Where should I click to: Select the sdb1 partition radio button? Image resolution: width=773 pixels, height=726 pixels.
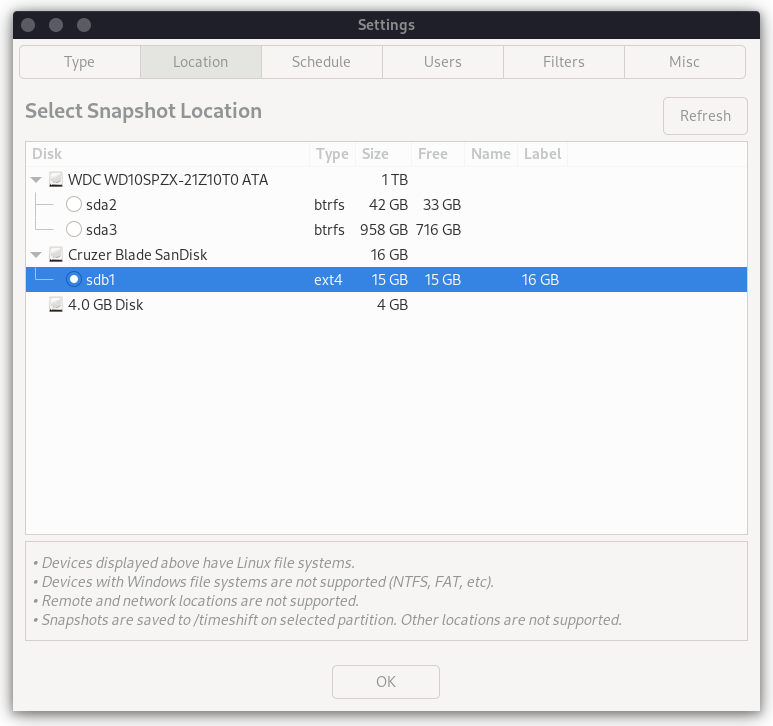[74, 280]
